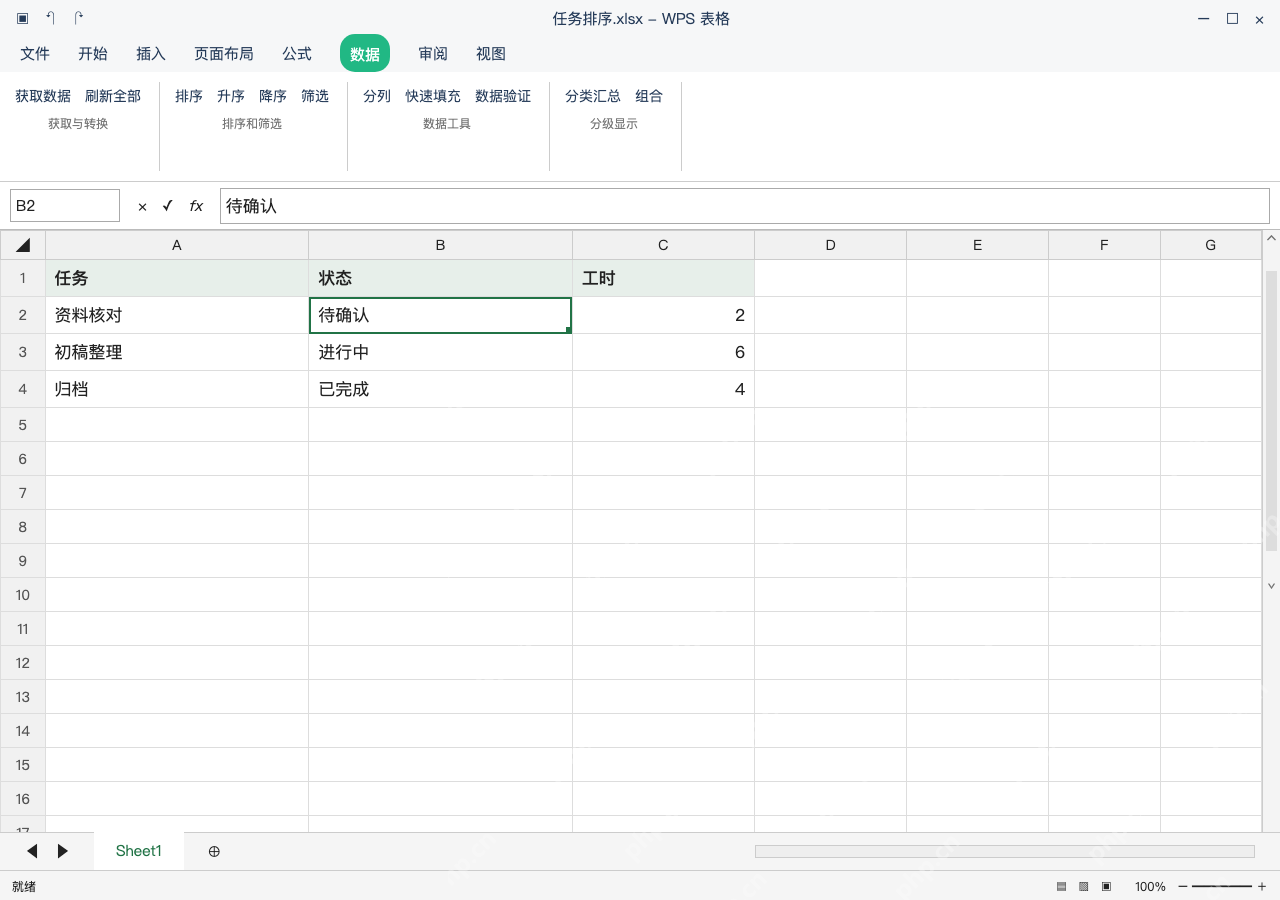The height and width of the screenshot is (900, 1280).
Task: Click the redo arrow in title bar
Action: (x=79, y=18)
